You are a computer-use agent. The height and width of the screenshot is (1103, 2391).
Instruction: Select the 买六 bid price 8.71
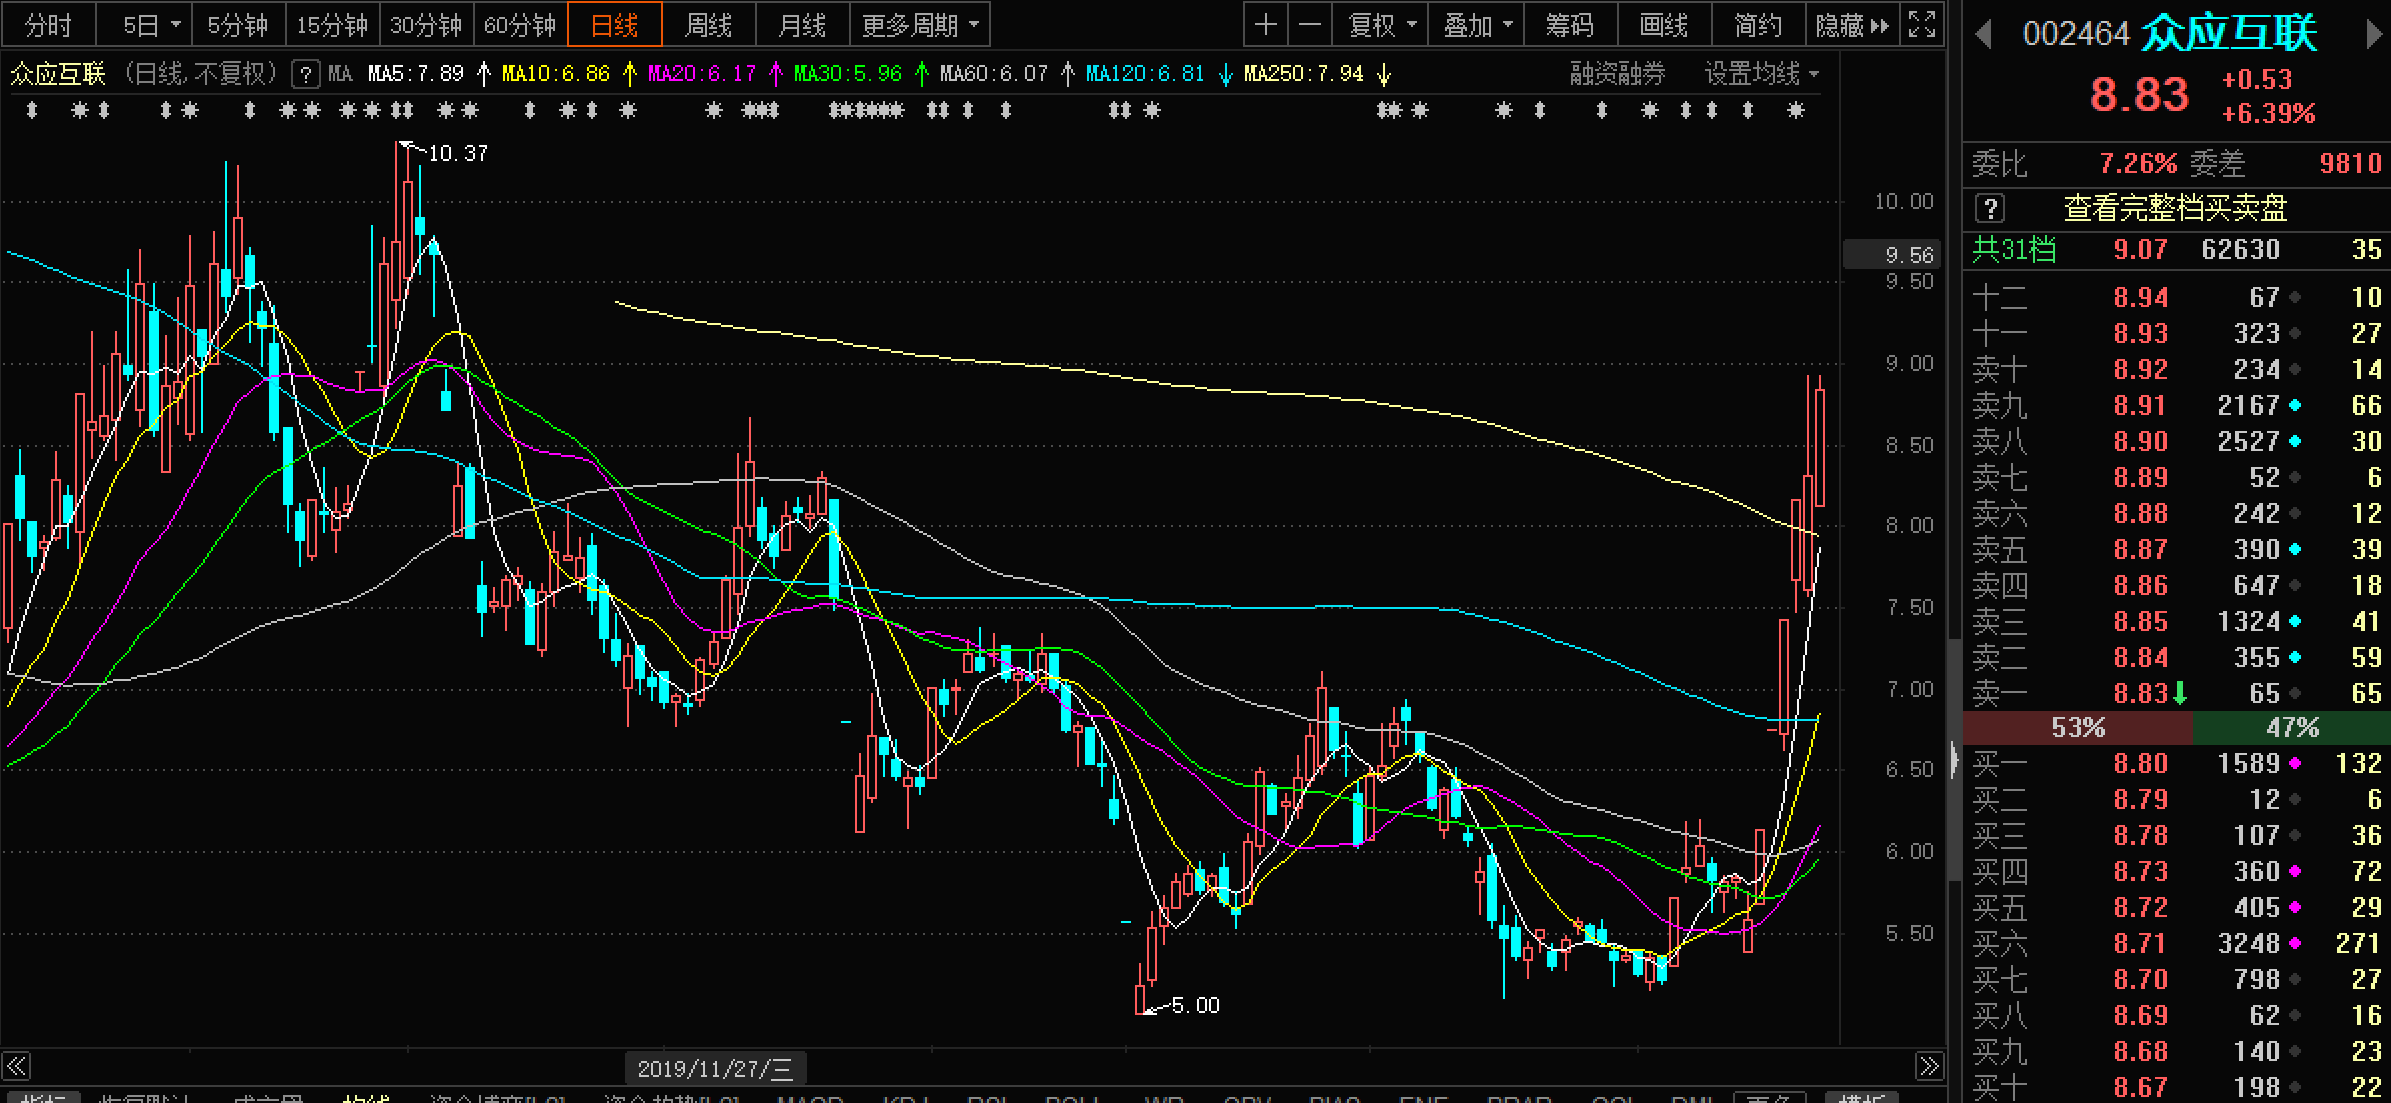tap(2140, 943)
